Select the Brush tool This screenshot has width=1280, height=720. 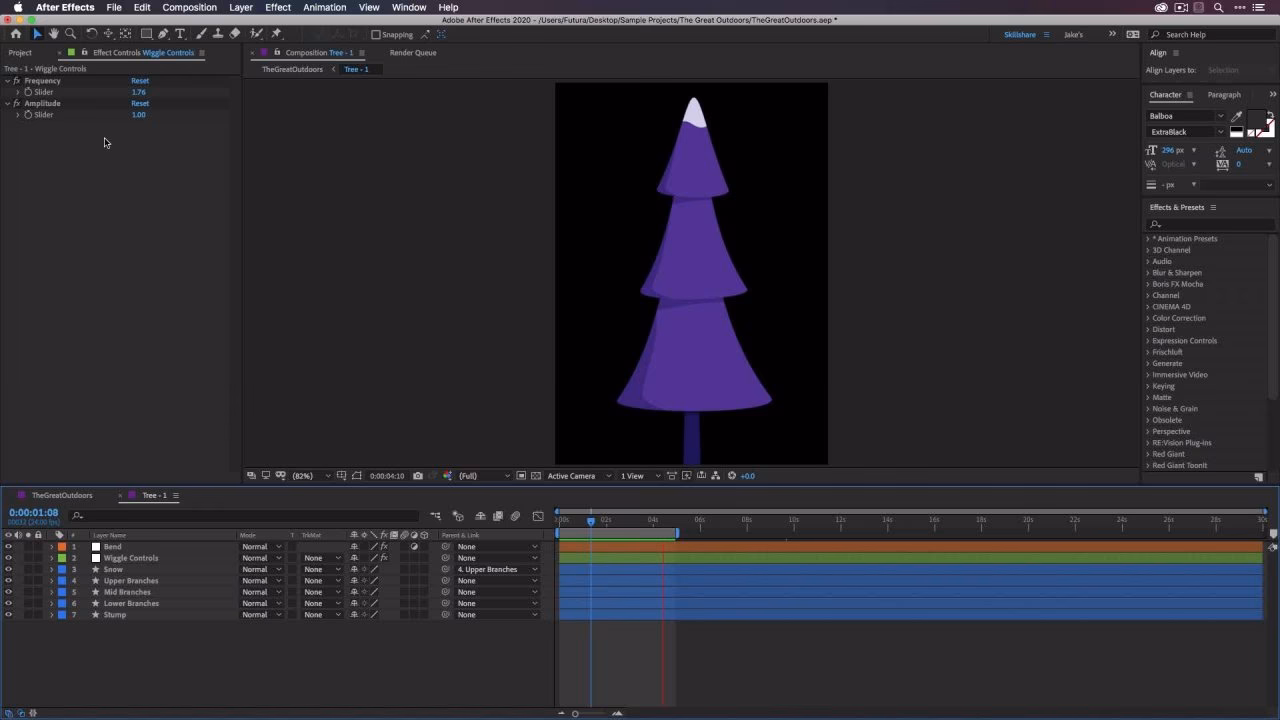coord(200,33)
